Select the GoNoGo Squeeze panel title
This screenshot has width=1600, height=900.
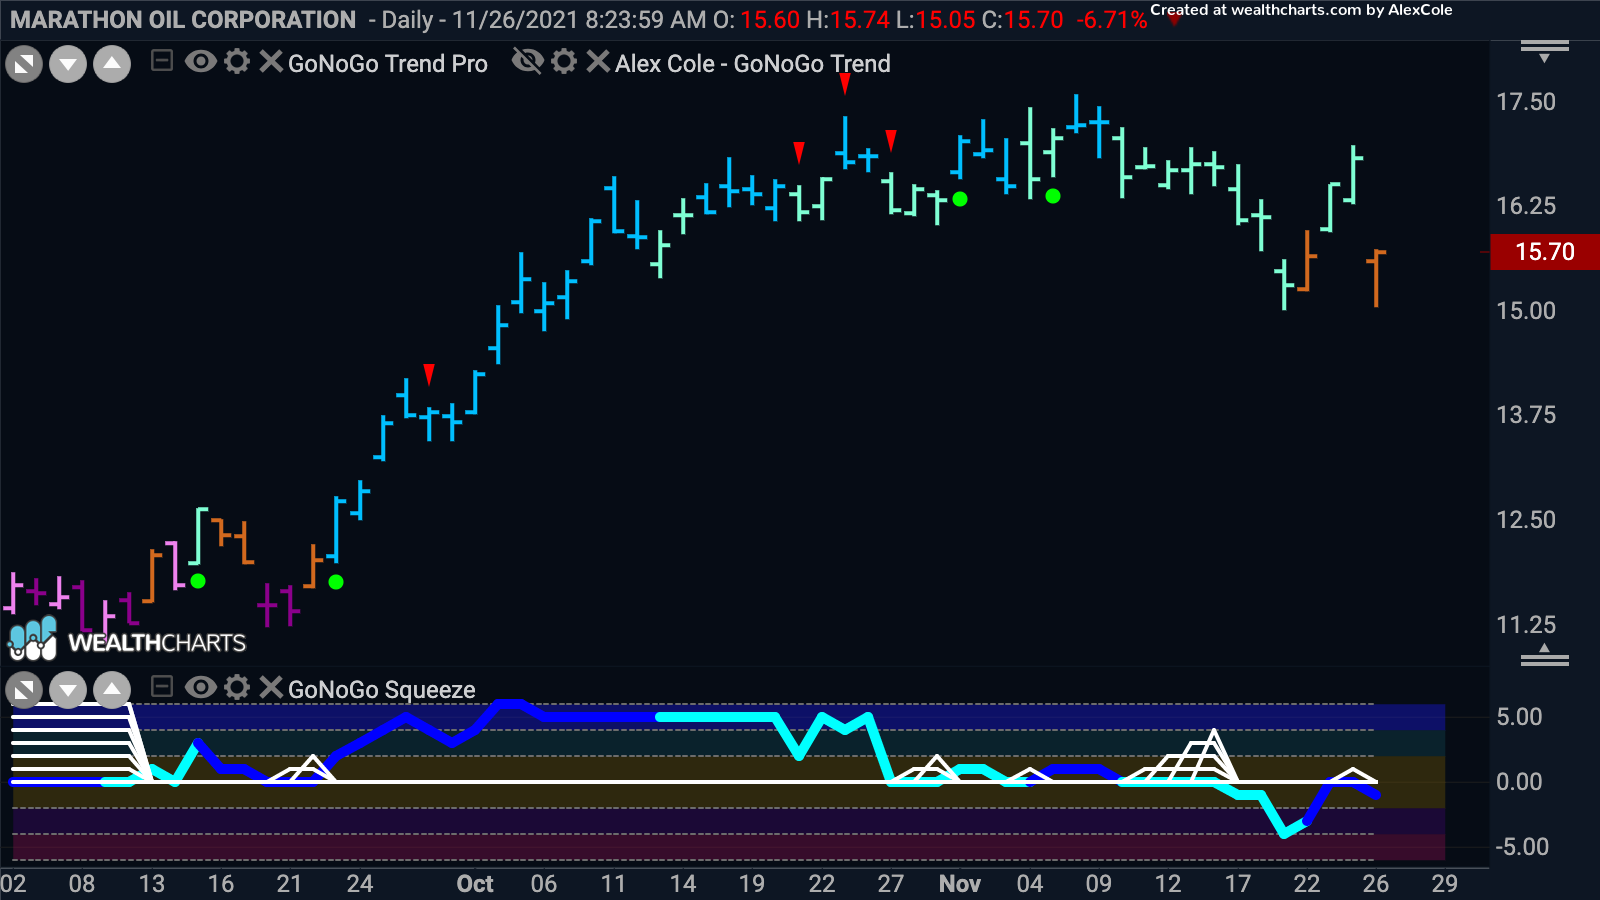point(380,689)
